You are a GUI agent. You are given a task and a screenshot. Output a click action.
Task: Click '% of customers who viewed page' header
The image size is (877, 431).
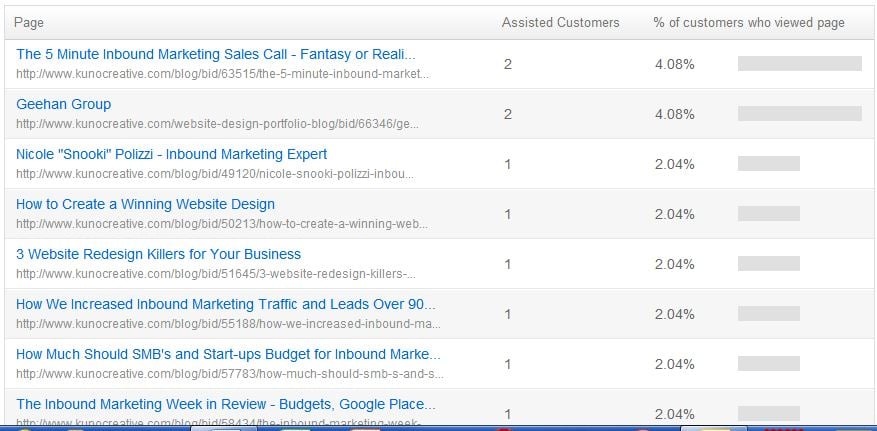pyautogui.click(x=749, y=22)
